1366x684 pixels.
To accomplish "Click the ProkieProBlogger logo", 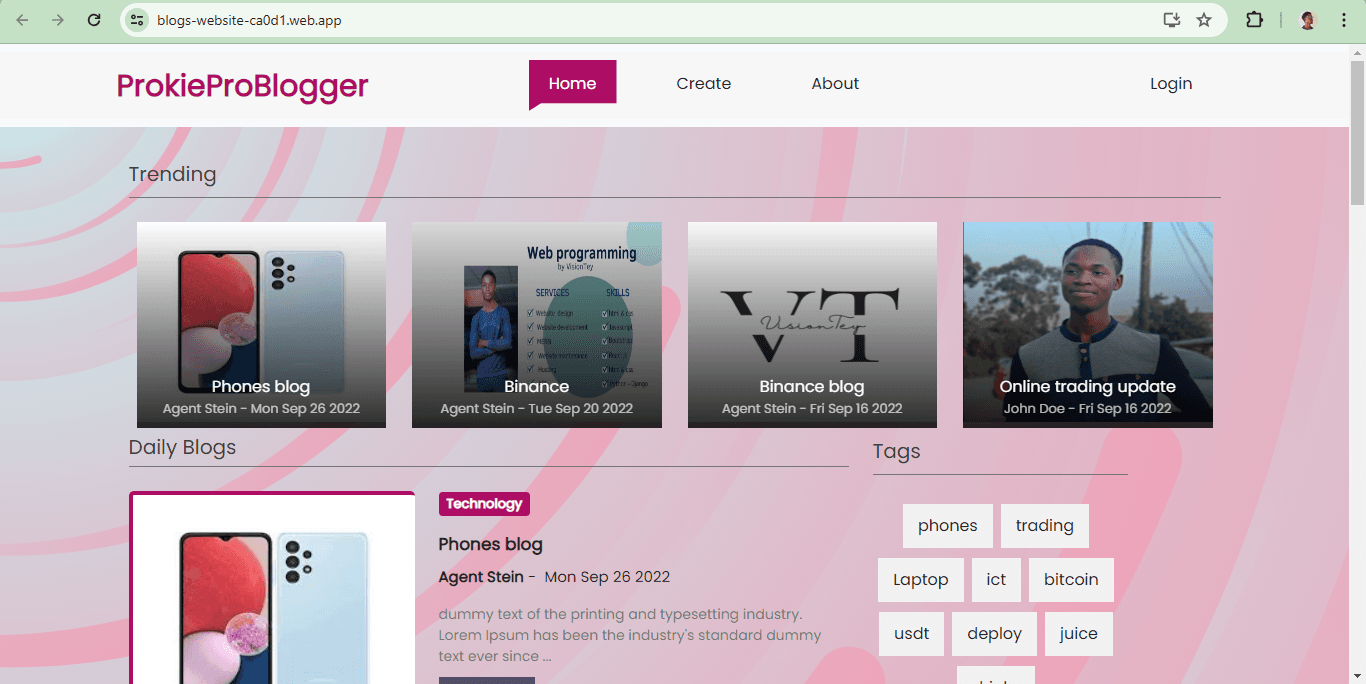I will [x=242, y=86].
